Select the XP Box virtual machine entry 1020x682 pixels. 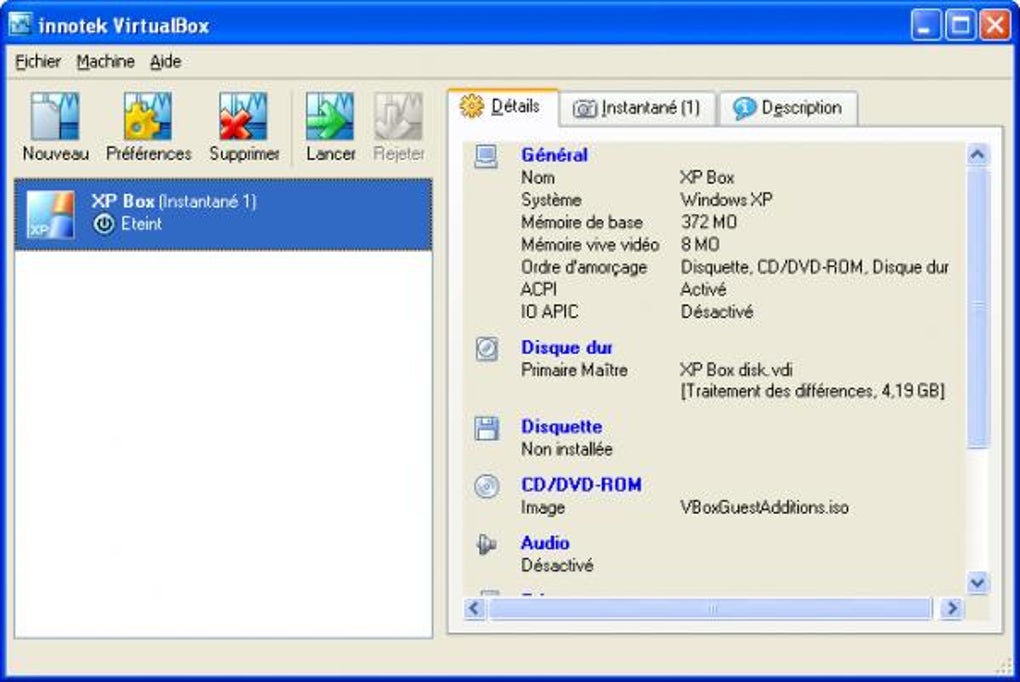click(x=223, y=215)
